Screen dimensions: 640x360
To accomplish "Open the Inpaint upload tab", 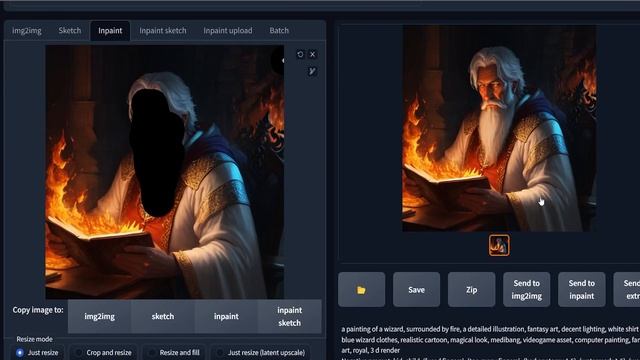I will click(x=227, y=31).
